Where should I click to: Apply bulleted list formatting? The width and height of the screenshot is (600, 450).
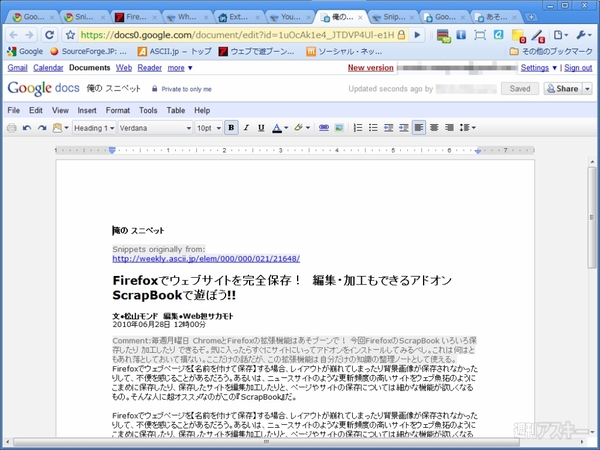pyautogui.click(x=373, y=128)
